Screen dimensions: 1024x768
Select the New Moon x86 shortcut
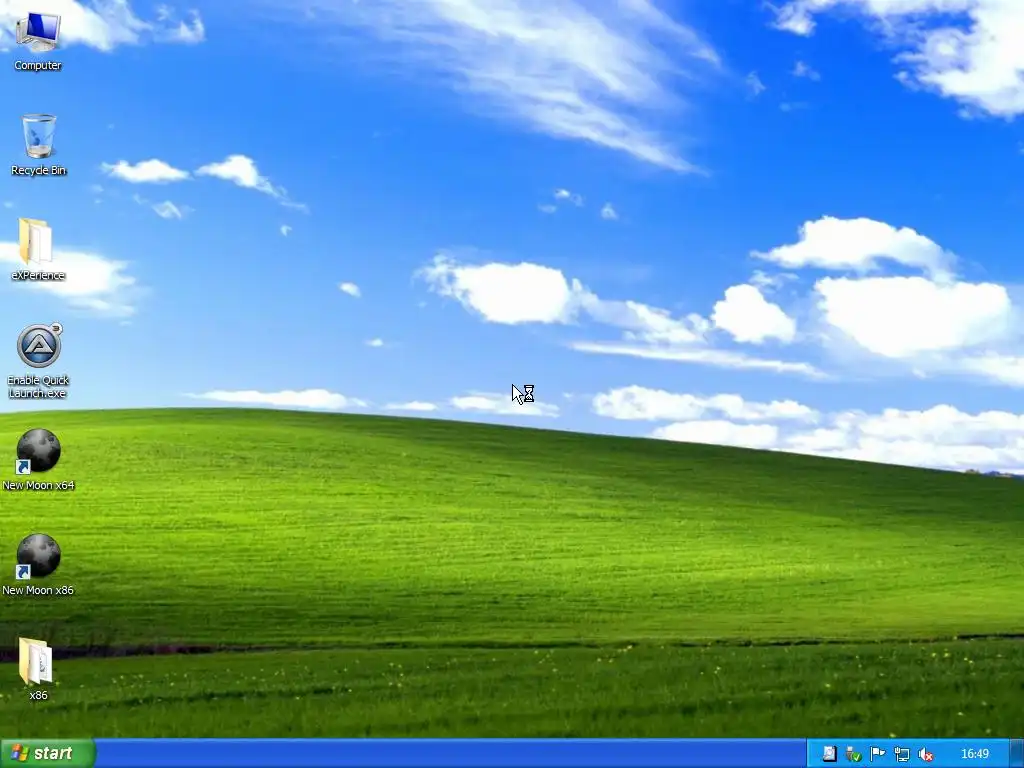(38, 564)
